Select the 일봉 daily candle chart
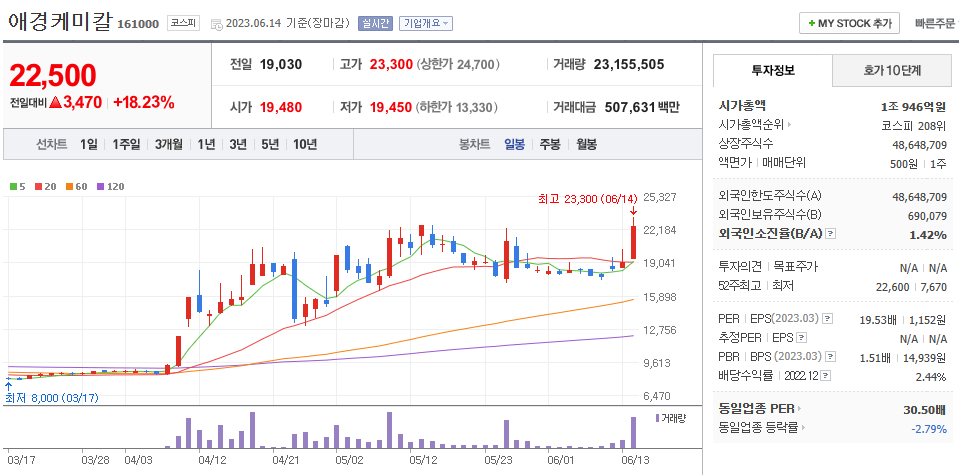Viewport: 959px width, 475px height. (x=514, y=145)
